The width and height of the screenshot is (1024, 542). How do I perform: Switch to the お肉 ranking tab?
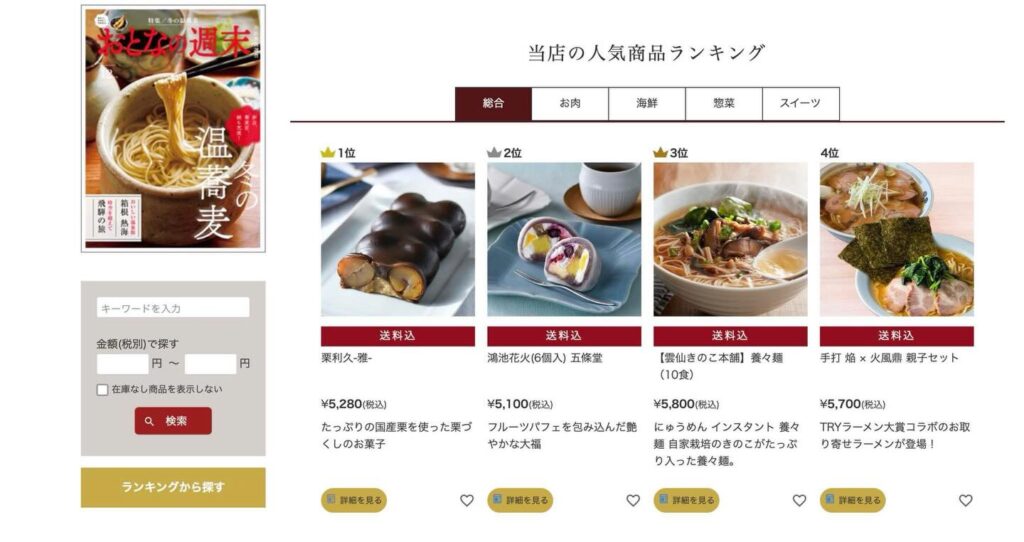pyautogui.click(x=570, y=104)
